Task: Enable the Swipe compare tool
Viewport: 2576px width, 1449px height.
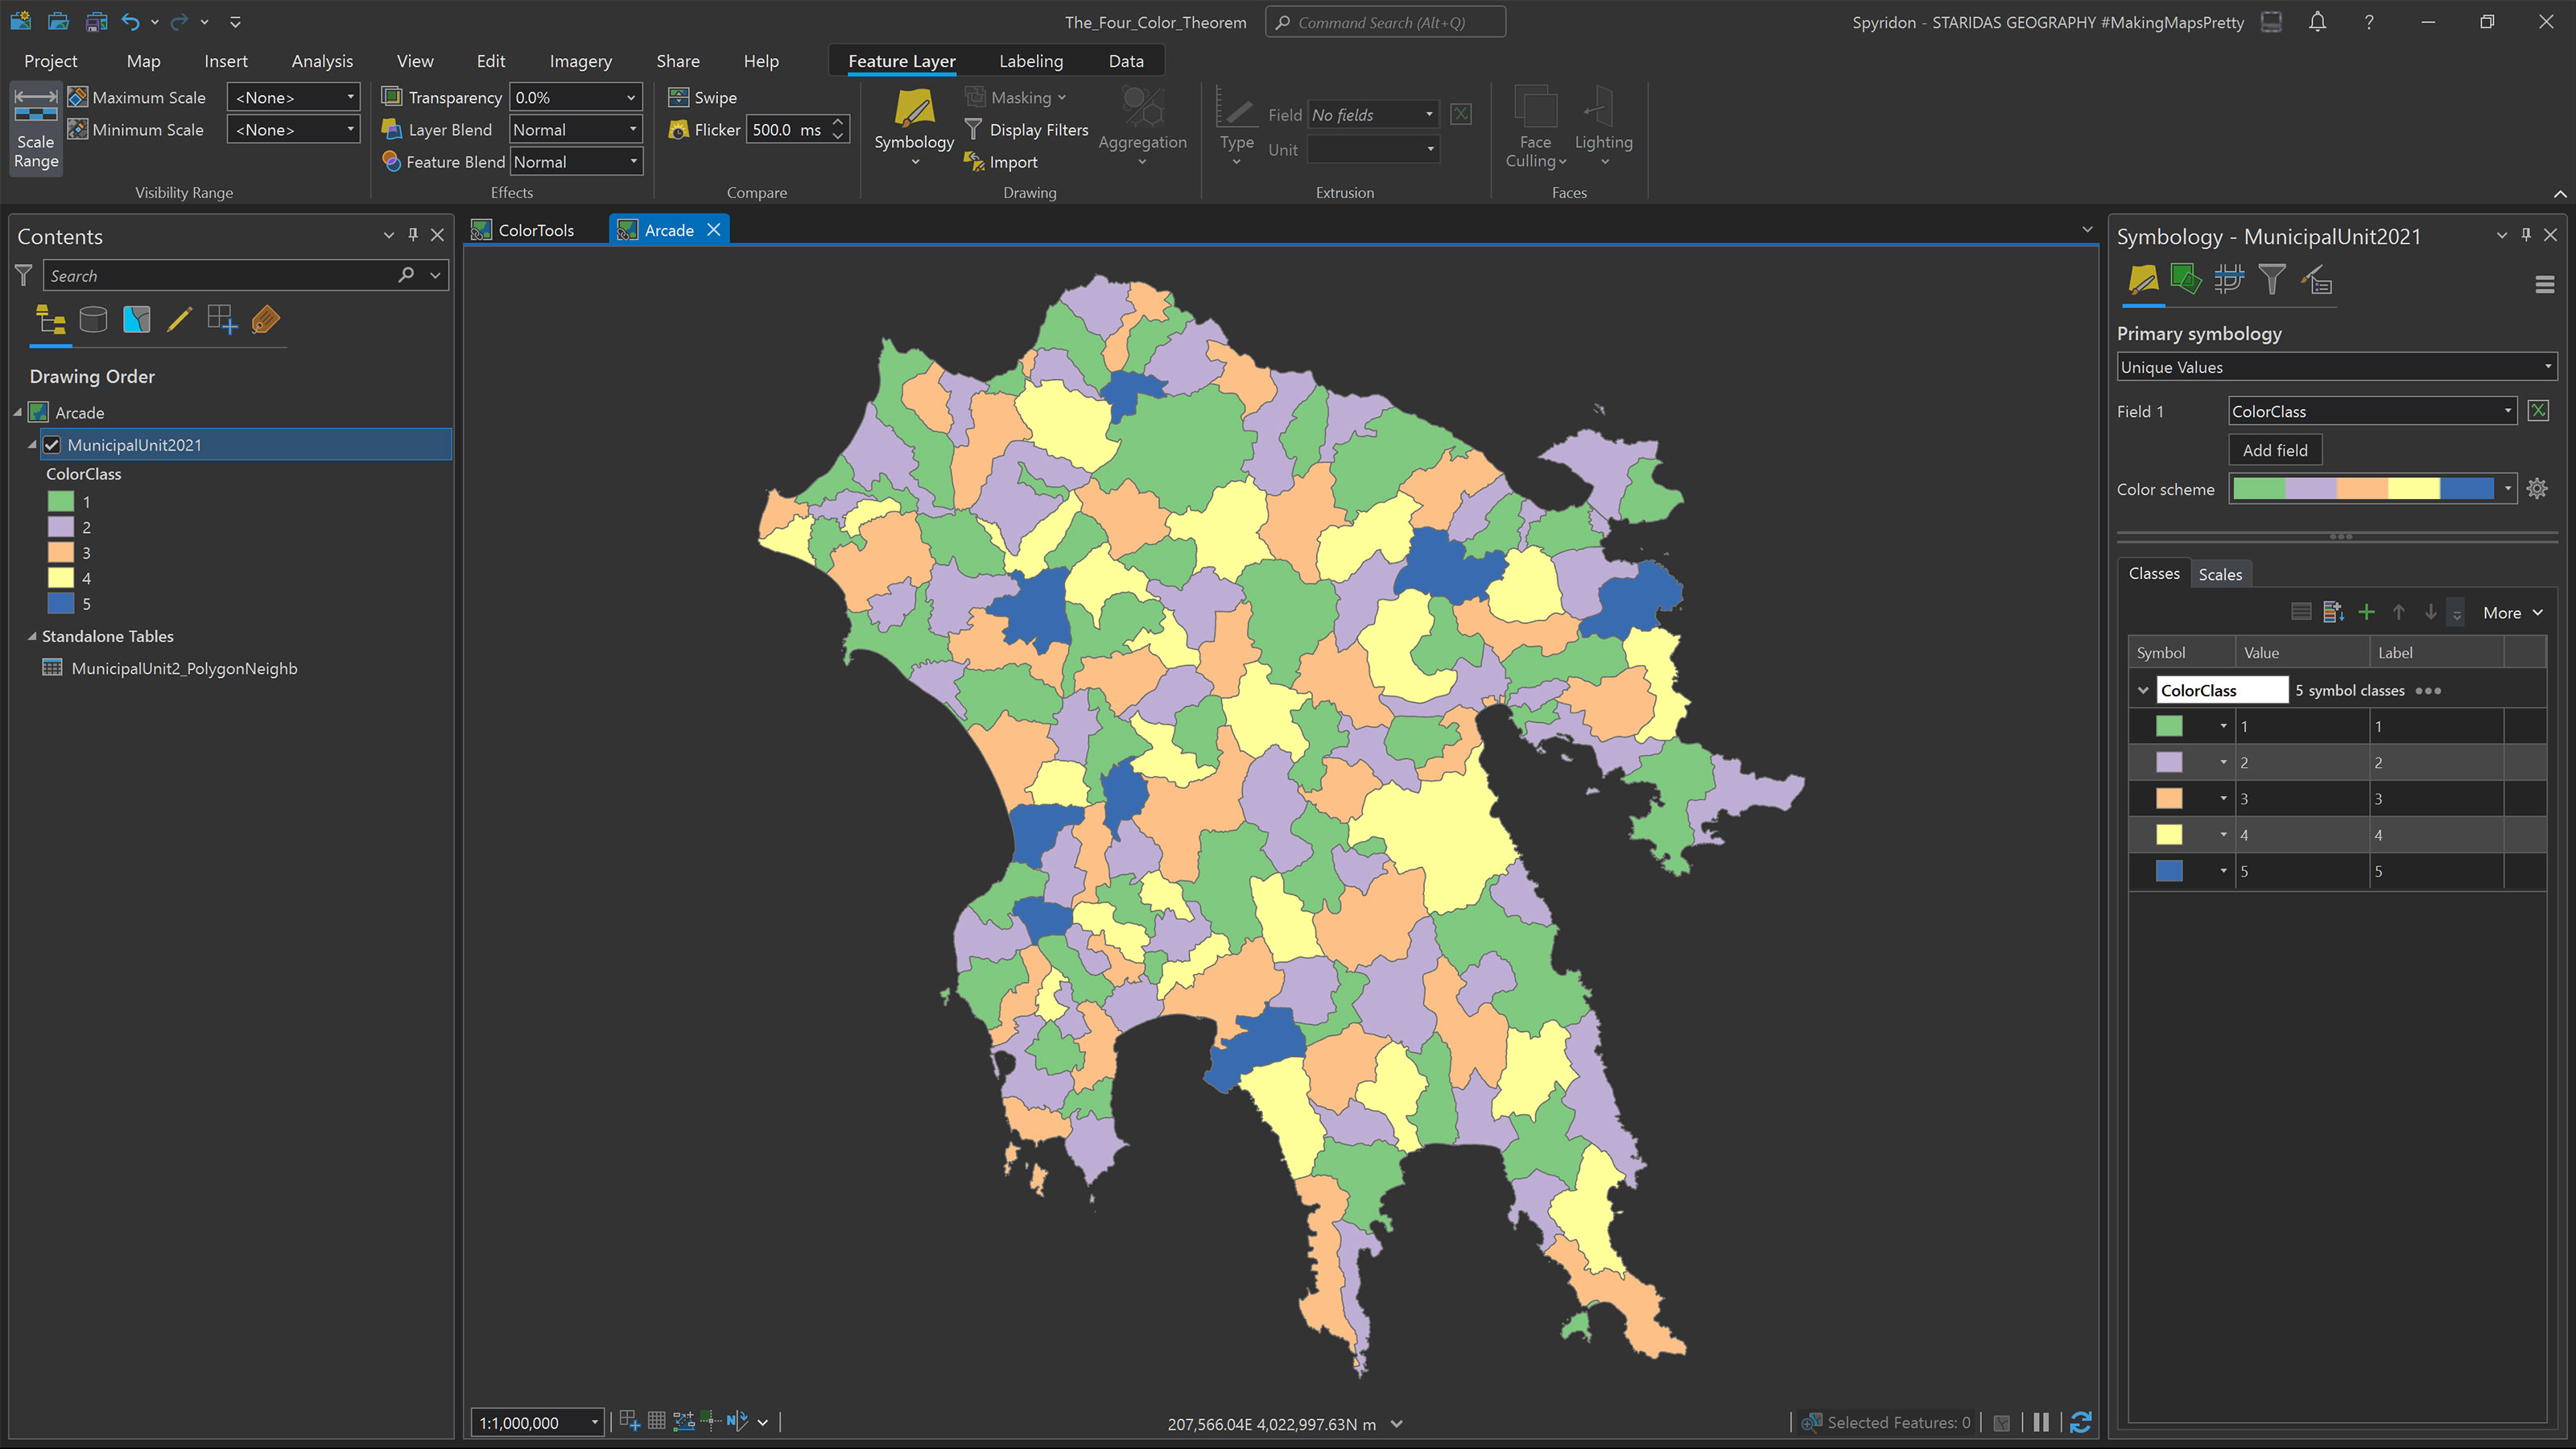Action: (702, 97)
